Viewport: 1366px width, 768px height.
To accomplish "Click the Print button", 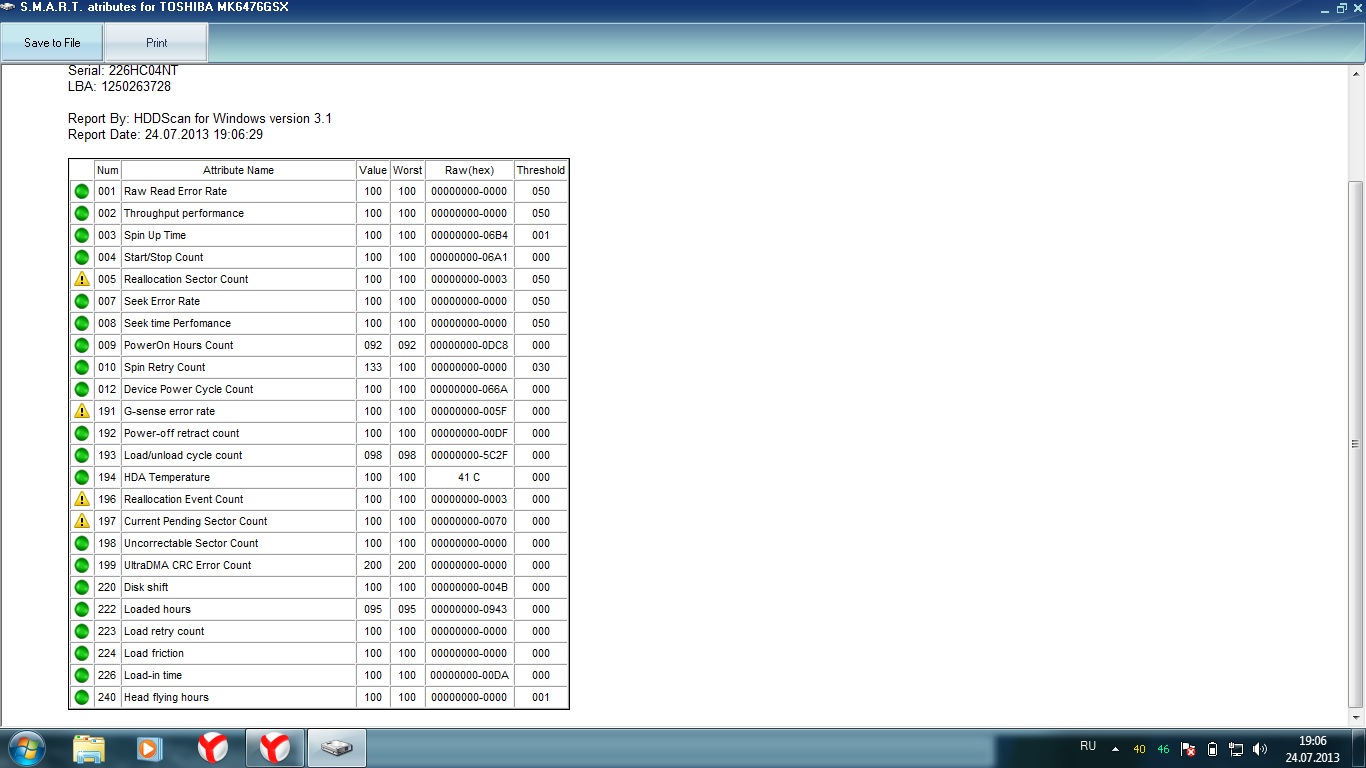I will (x=156, y=43).
